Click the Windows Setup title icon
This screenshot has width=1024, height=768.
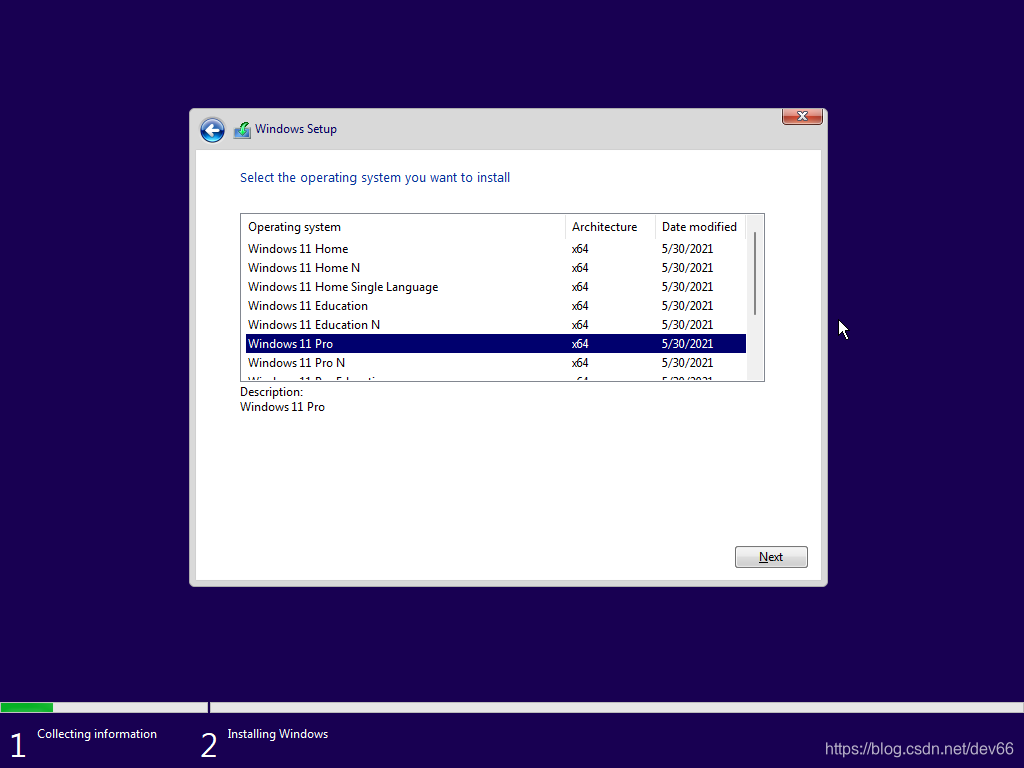click(242, 130)
